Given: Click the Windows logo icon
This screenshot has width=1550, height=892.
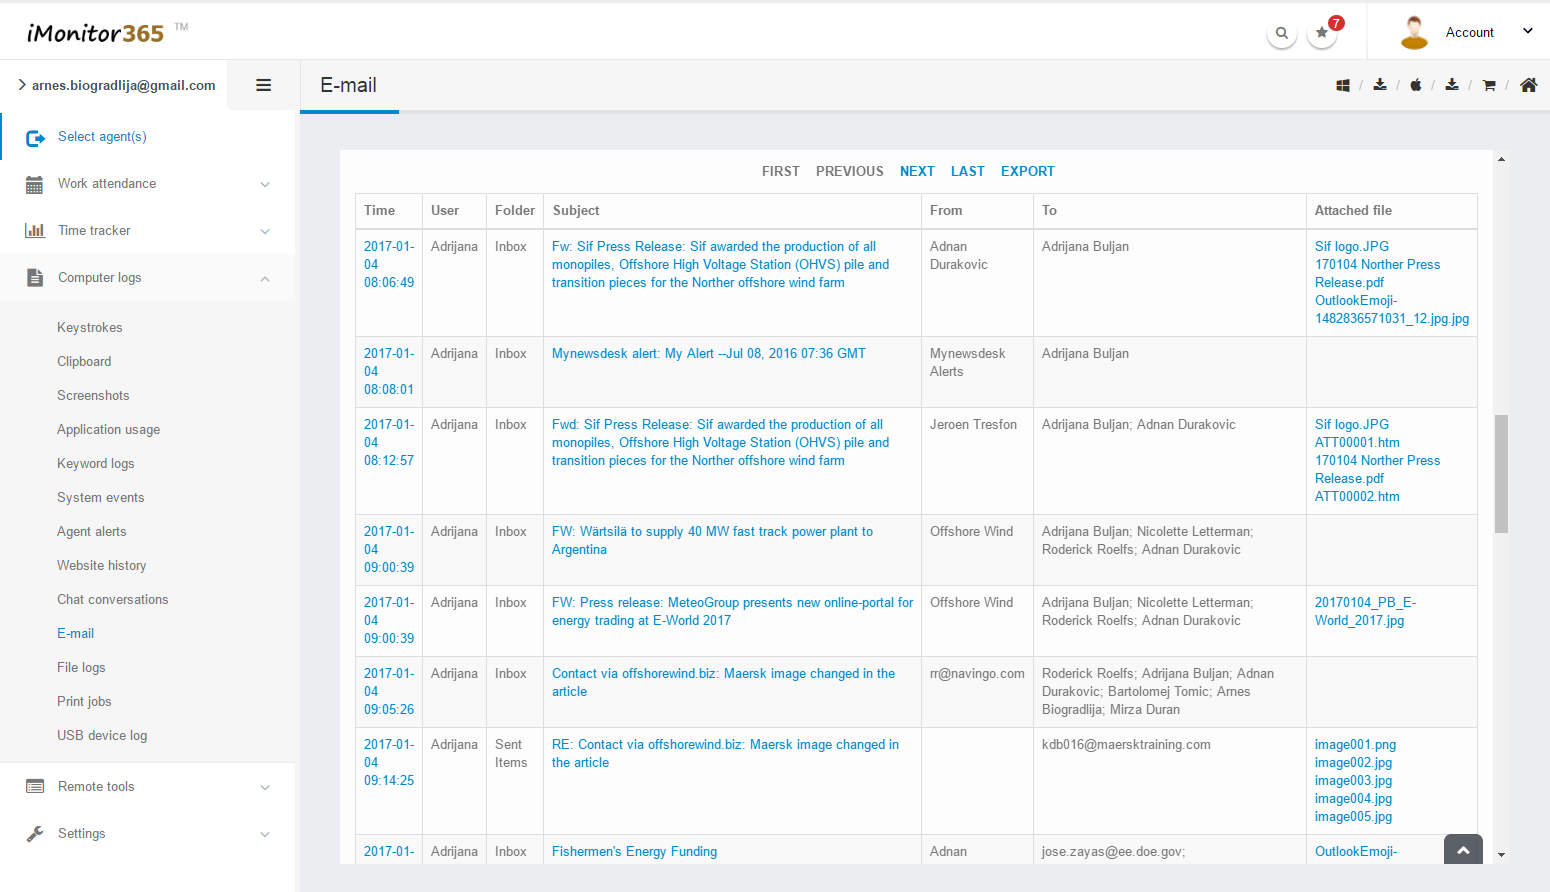Looking at the screenshot, I should tap(1343, 86).
